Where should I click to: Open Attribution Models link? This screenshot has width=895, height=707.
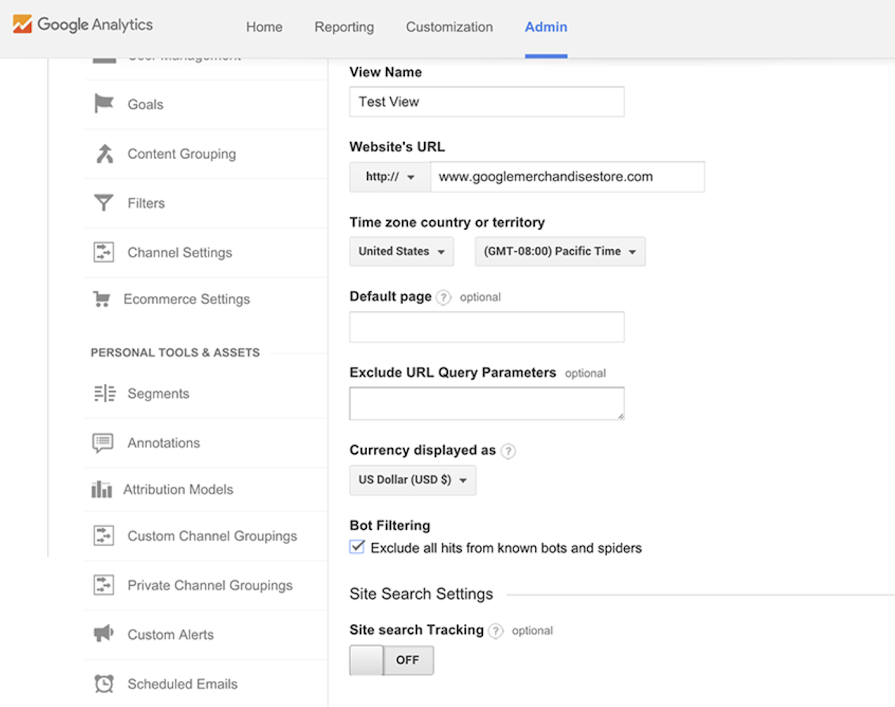click(178, 490)
